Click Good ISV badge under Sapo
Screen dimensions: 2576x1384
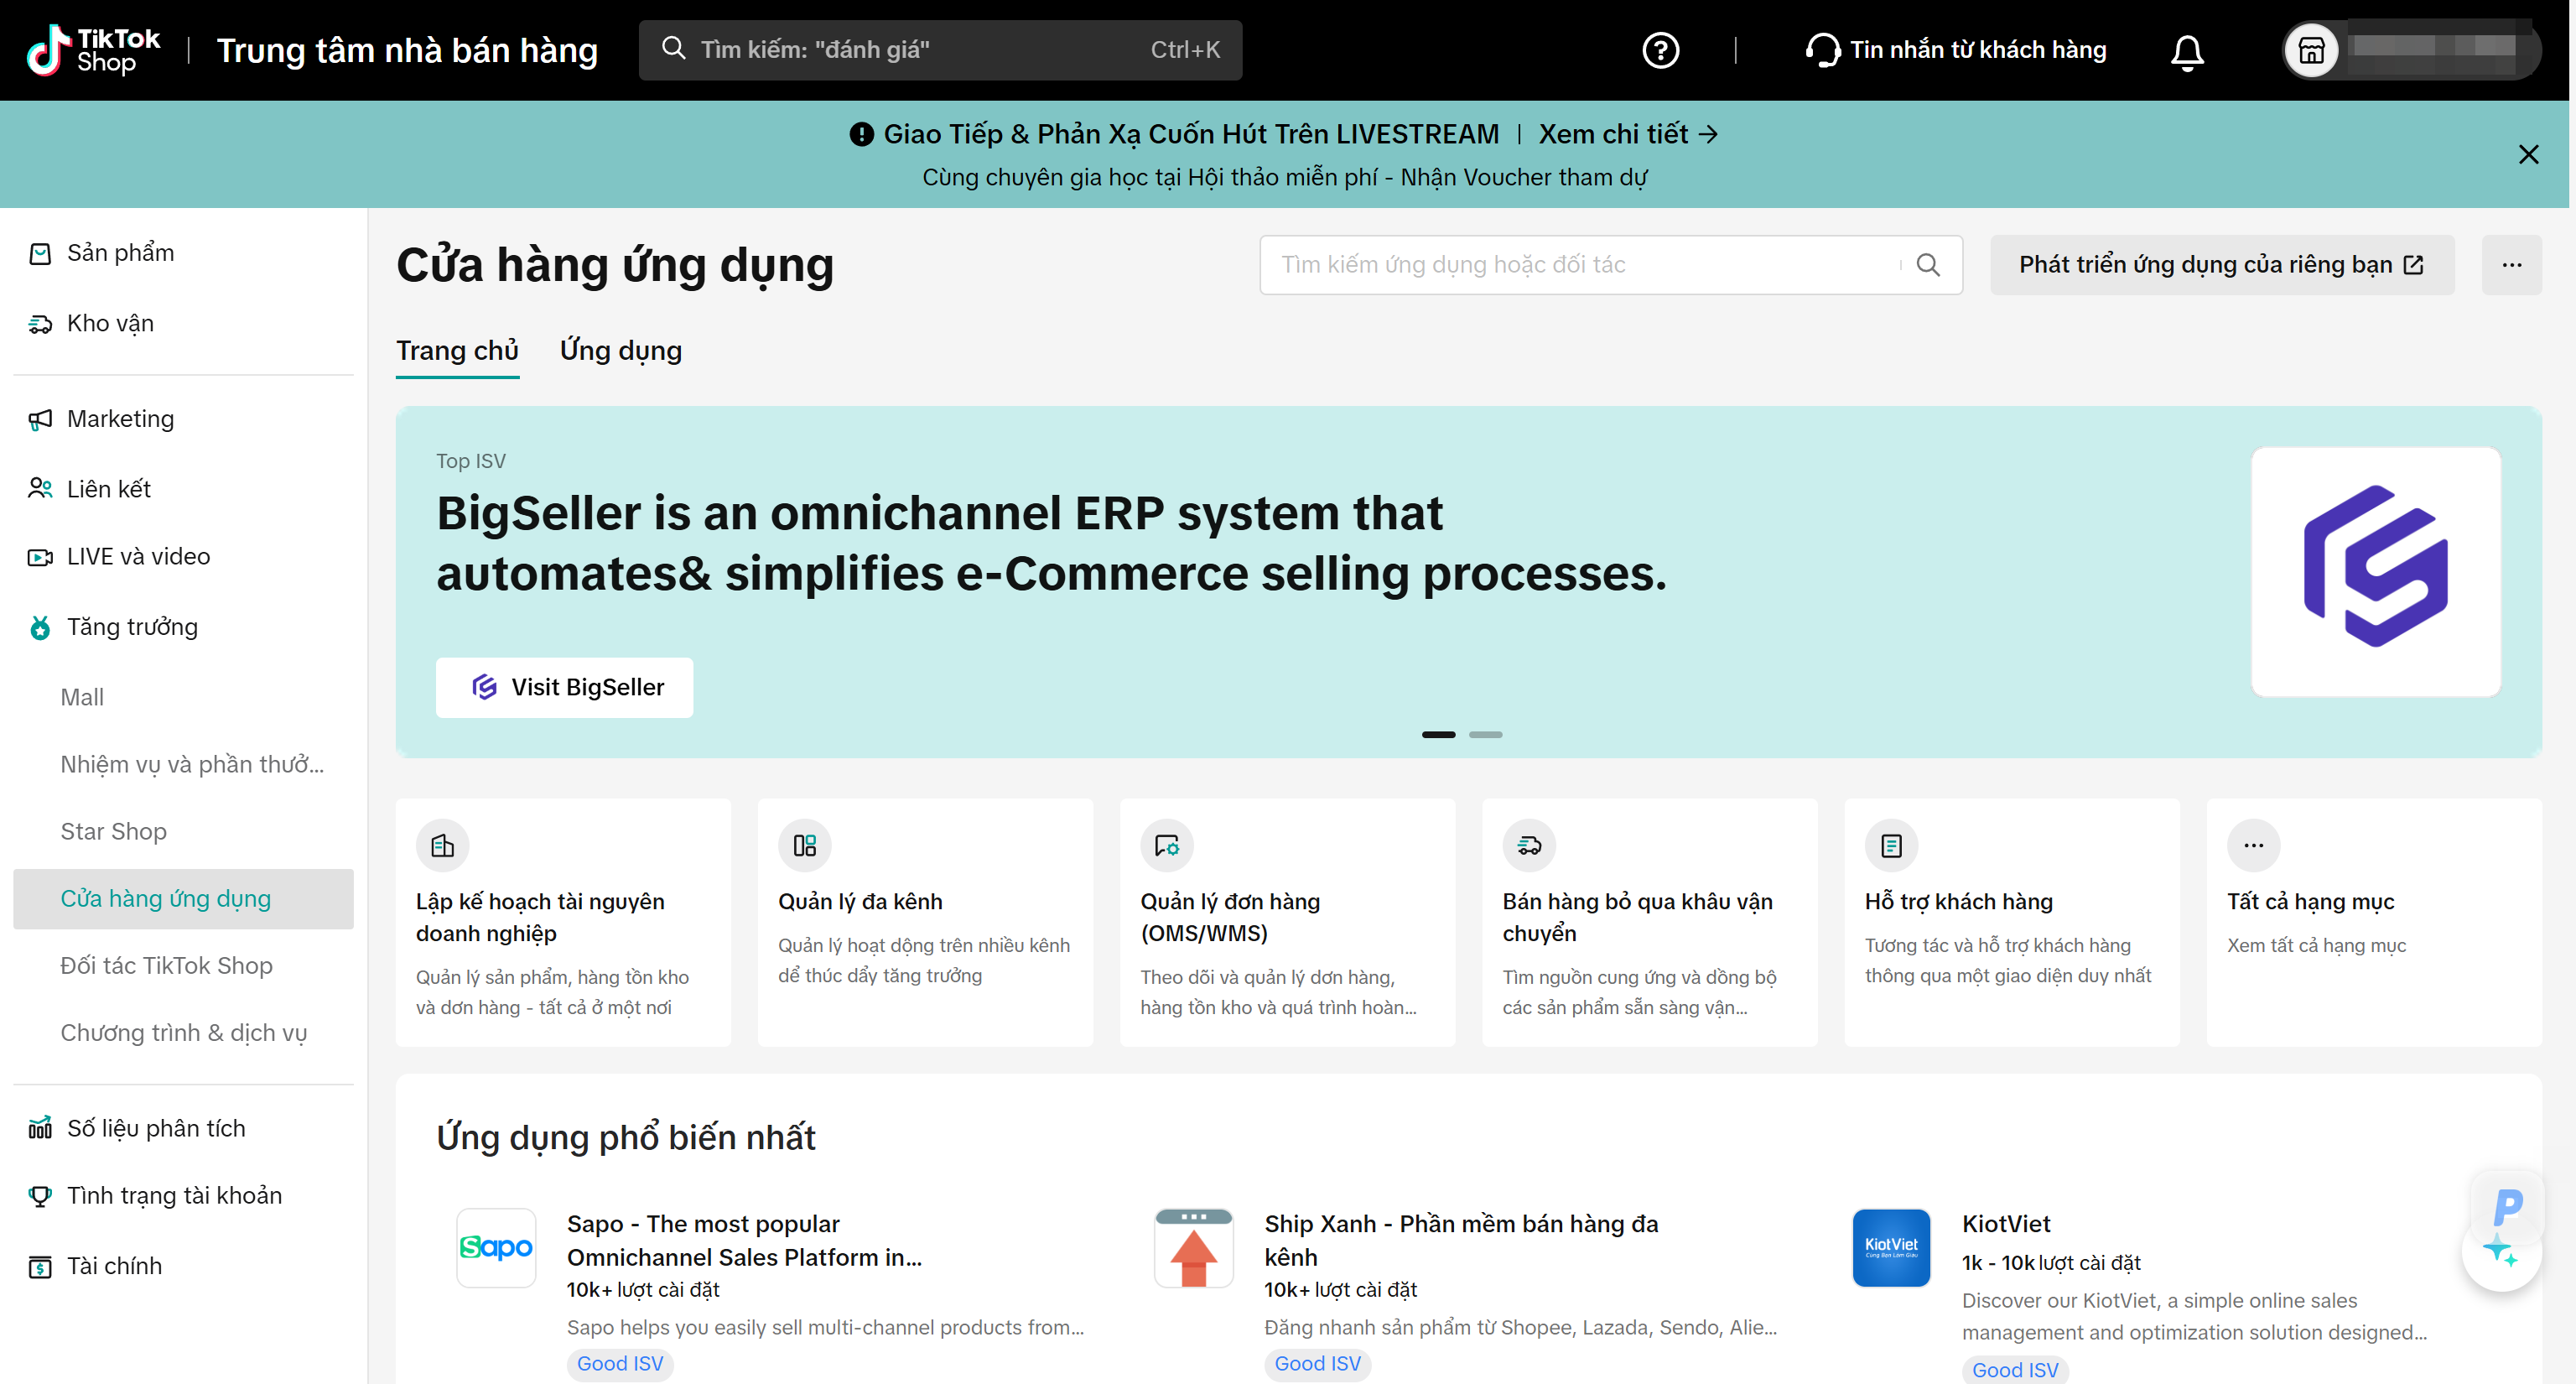tap(620, 1364)
